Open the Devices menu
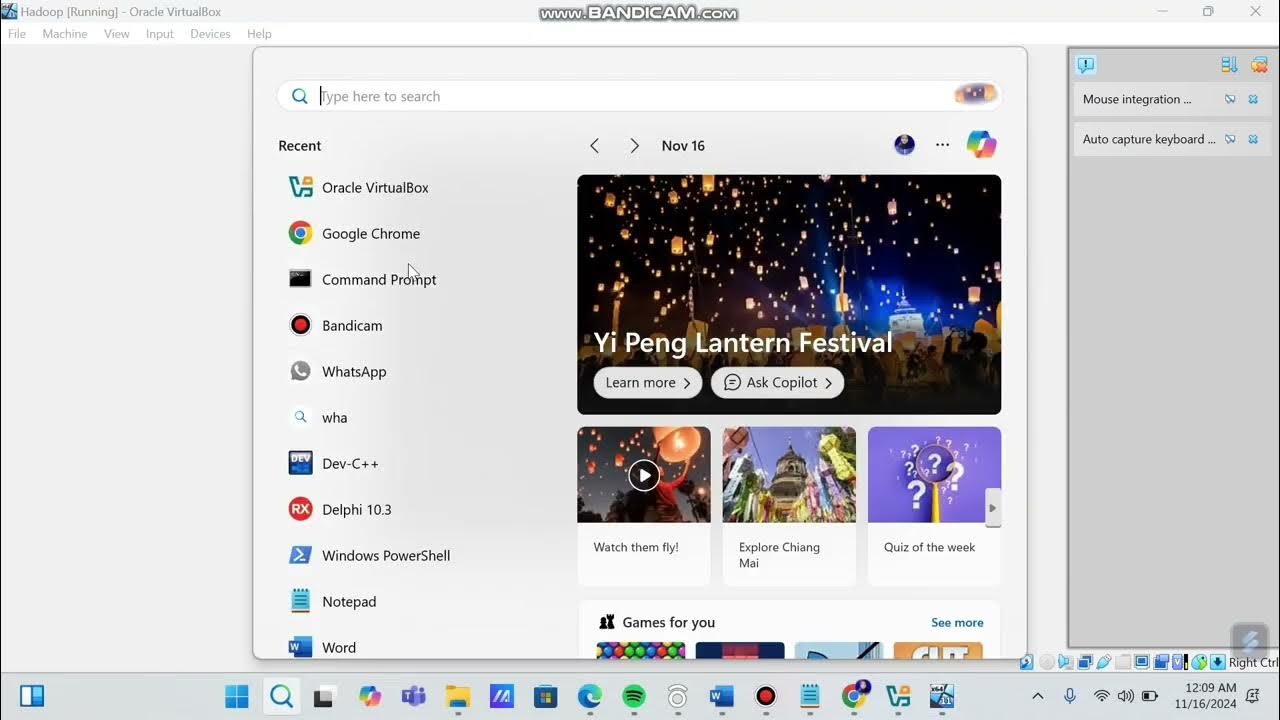 tap(210, 34)
